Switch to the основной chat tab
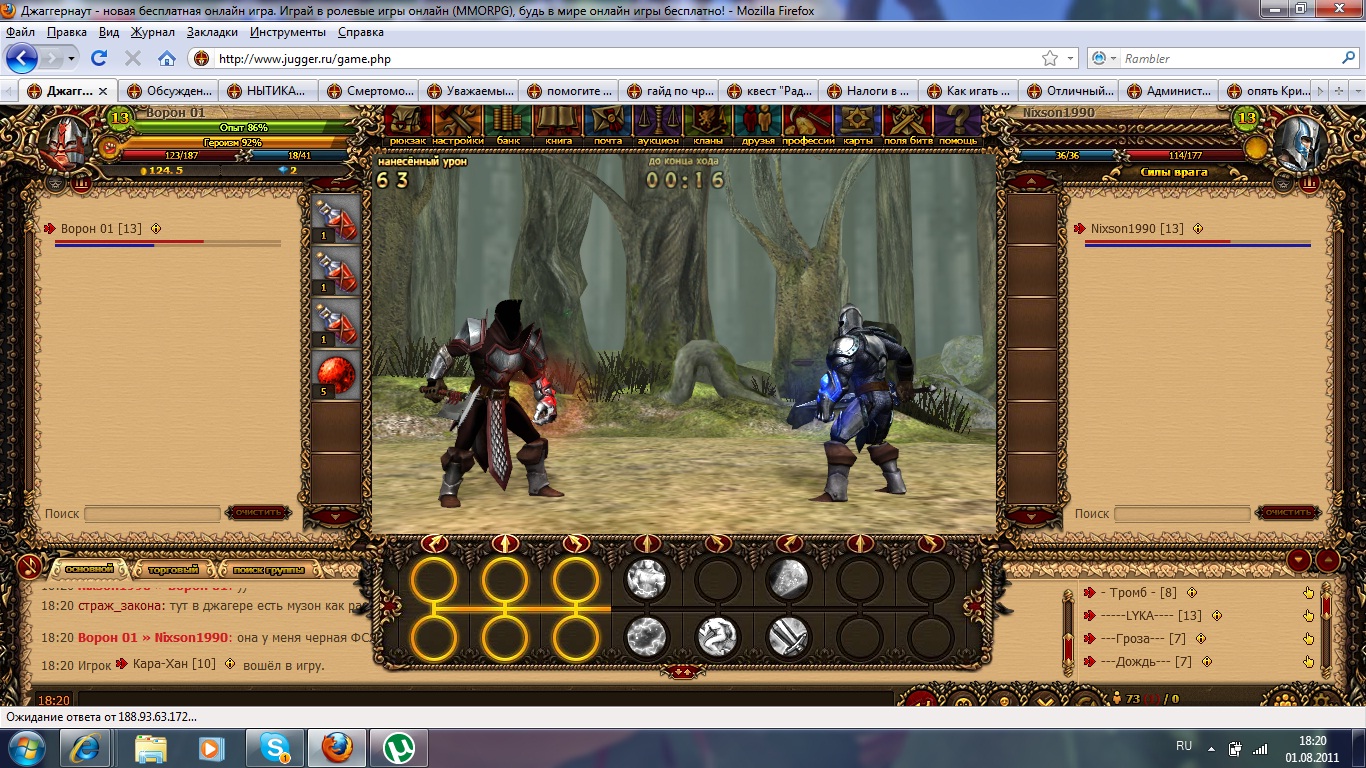This screenshot has height=768, width=1366. [x=89, y=569]
